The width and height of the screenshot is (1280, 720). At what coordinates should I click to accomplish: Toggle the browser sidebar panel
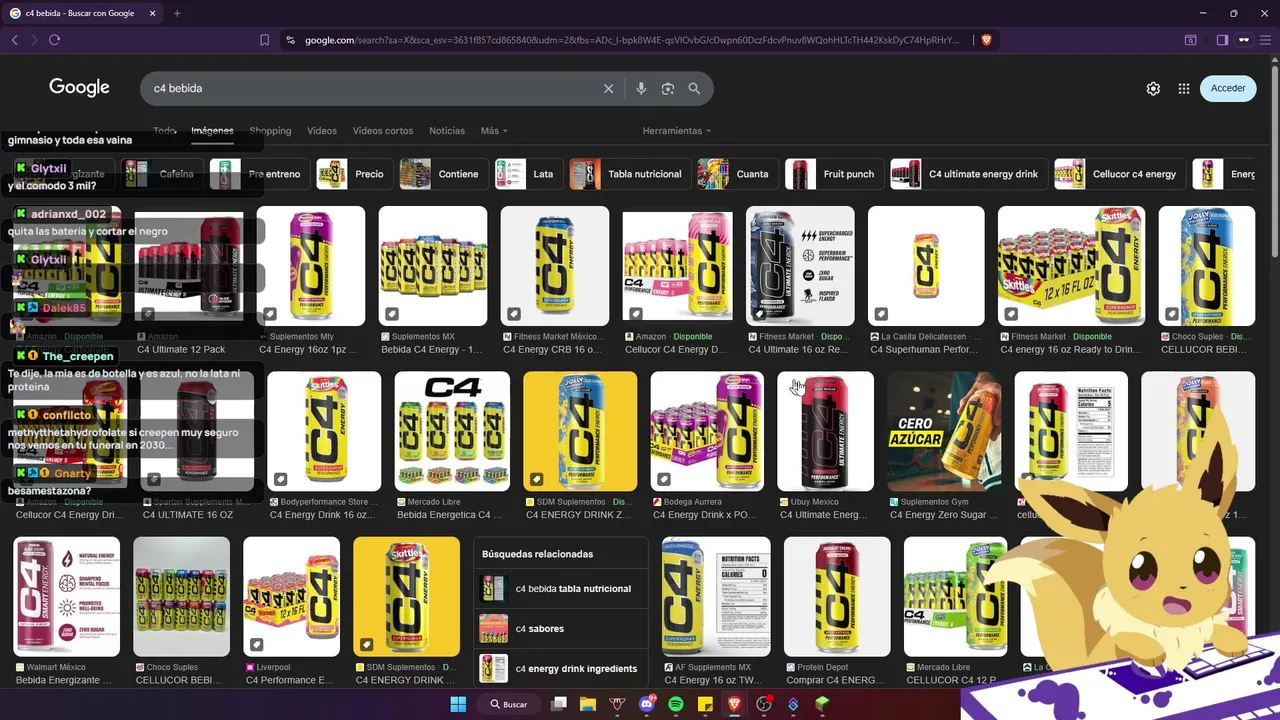point(1222,40)
